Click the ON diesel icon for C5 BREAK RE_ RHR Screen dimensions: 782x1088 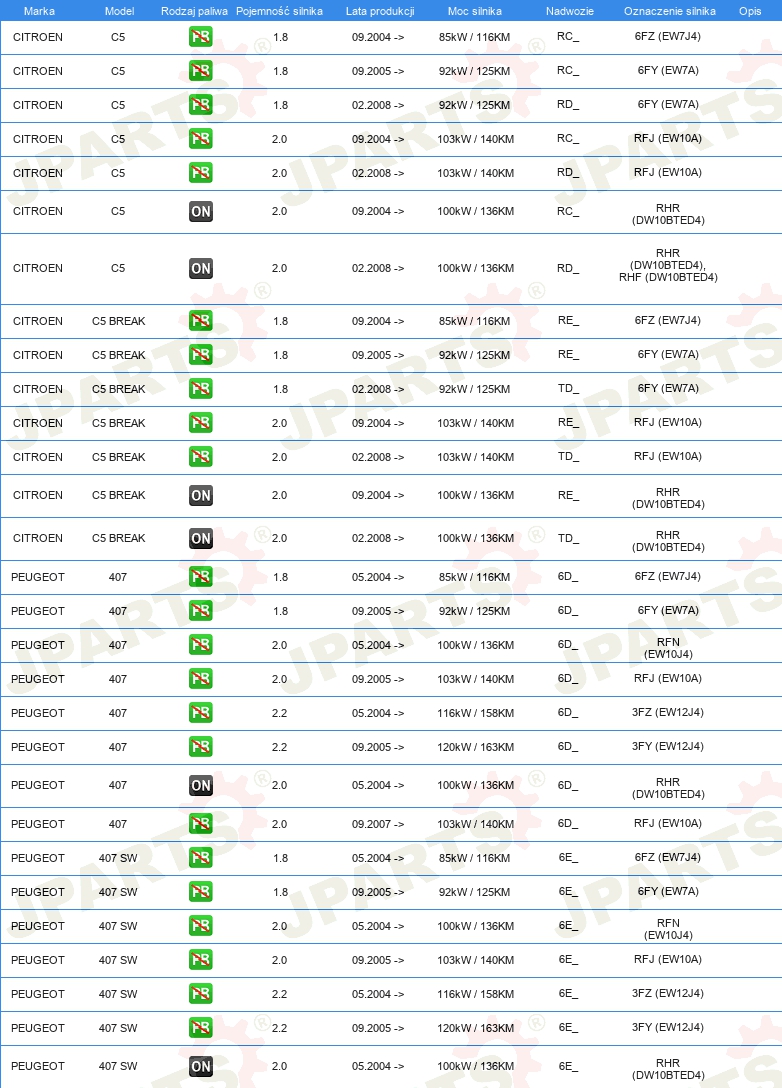(x=201, y=495)
